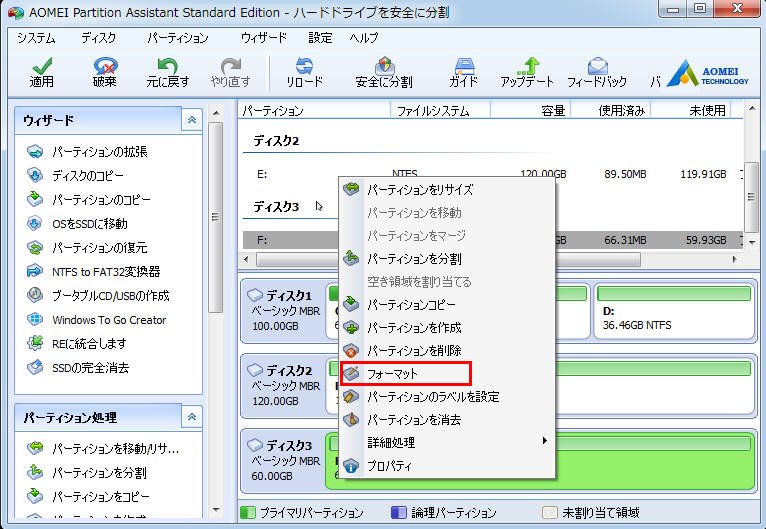Choose パーティションを作成 from context menu
Viewport: 766px width, 529px height.
point(447,327)
